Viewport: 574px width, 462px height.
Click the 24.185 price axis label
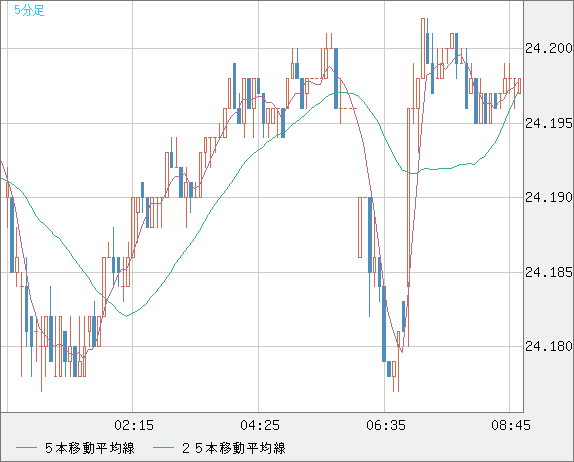(x=549, y=272)
